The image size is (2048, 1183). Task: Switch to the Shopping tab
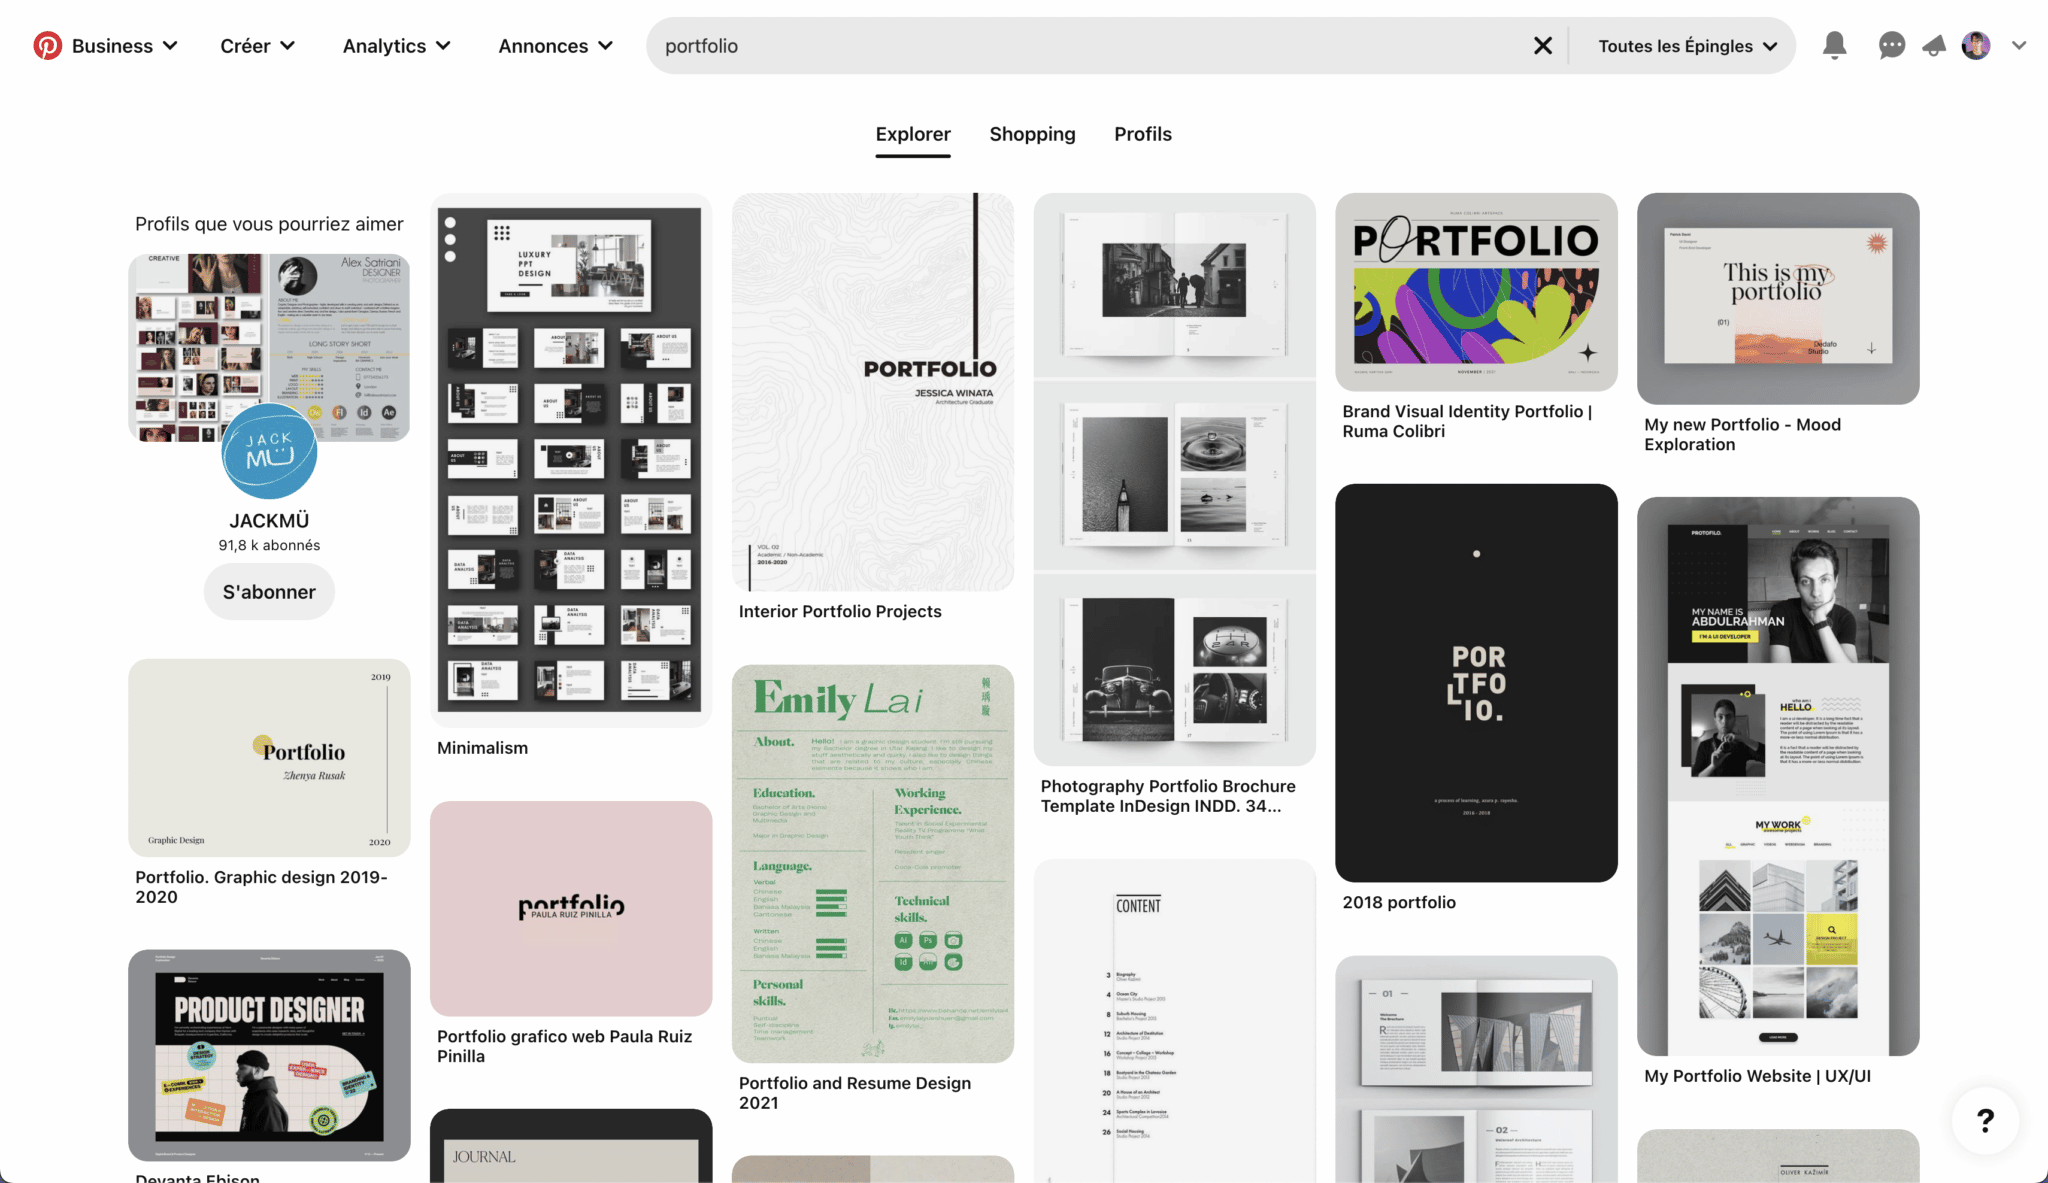coord(1032,134)
